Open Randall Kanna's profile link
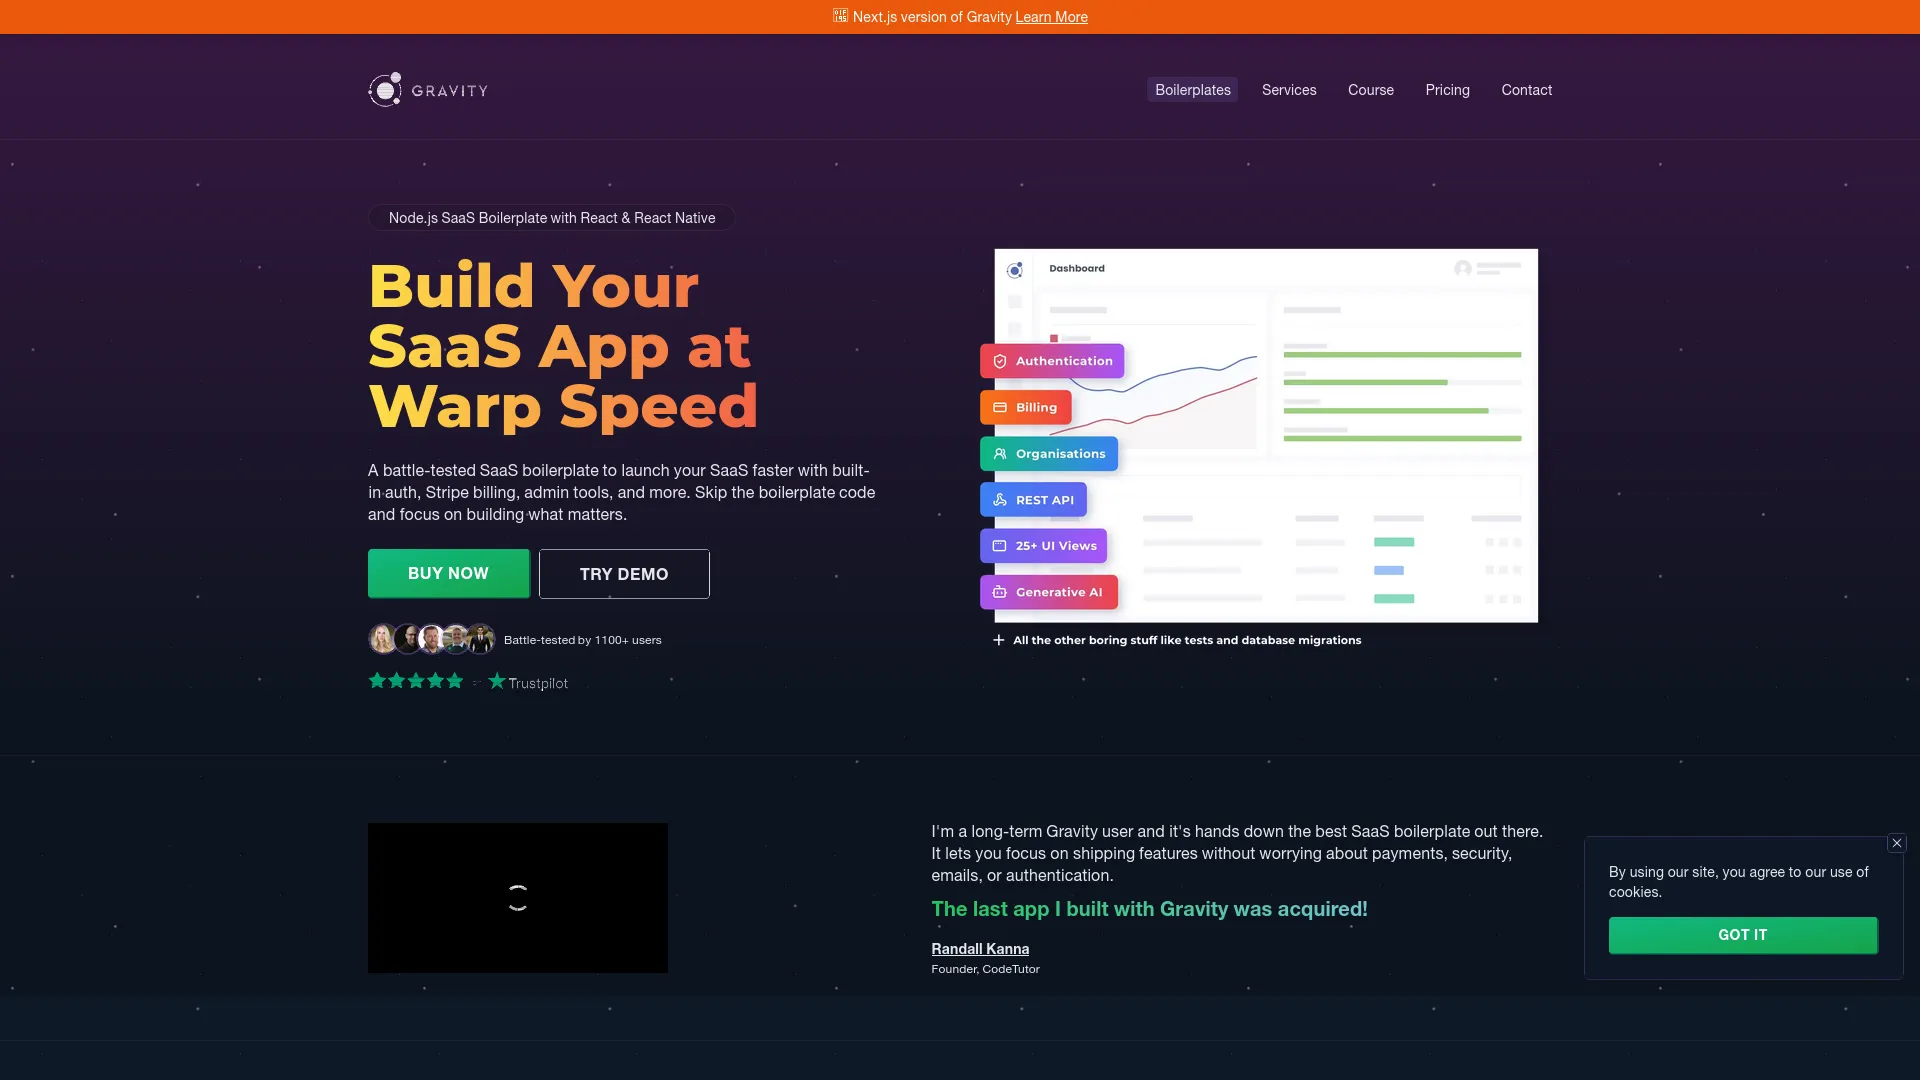Viewport: 1920px width, 1080px height. (x=980, y=949)
